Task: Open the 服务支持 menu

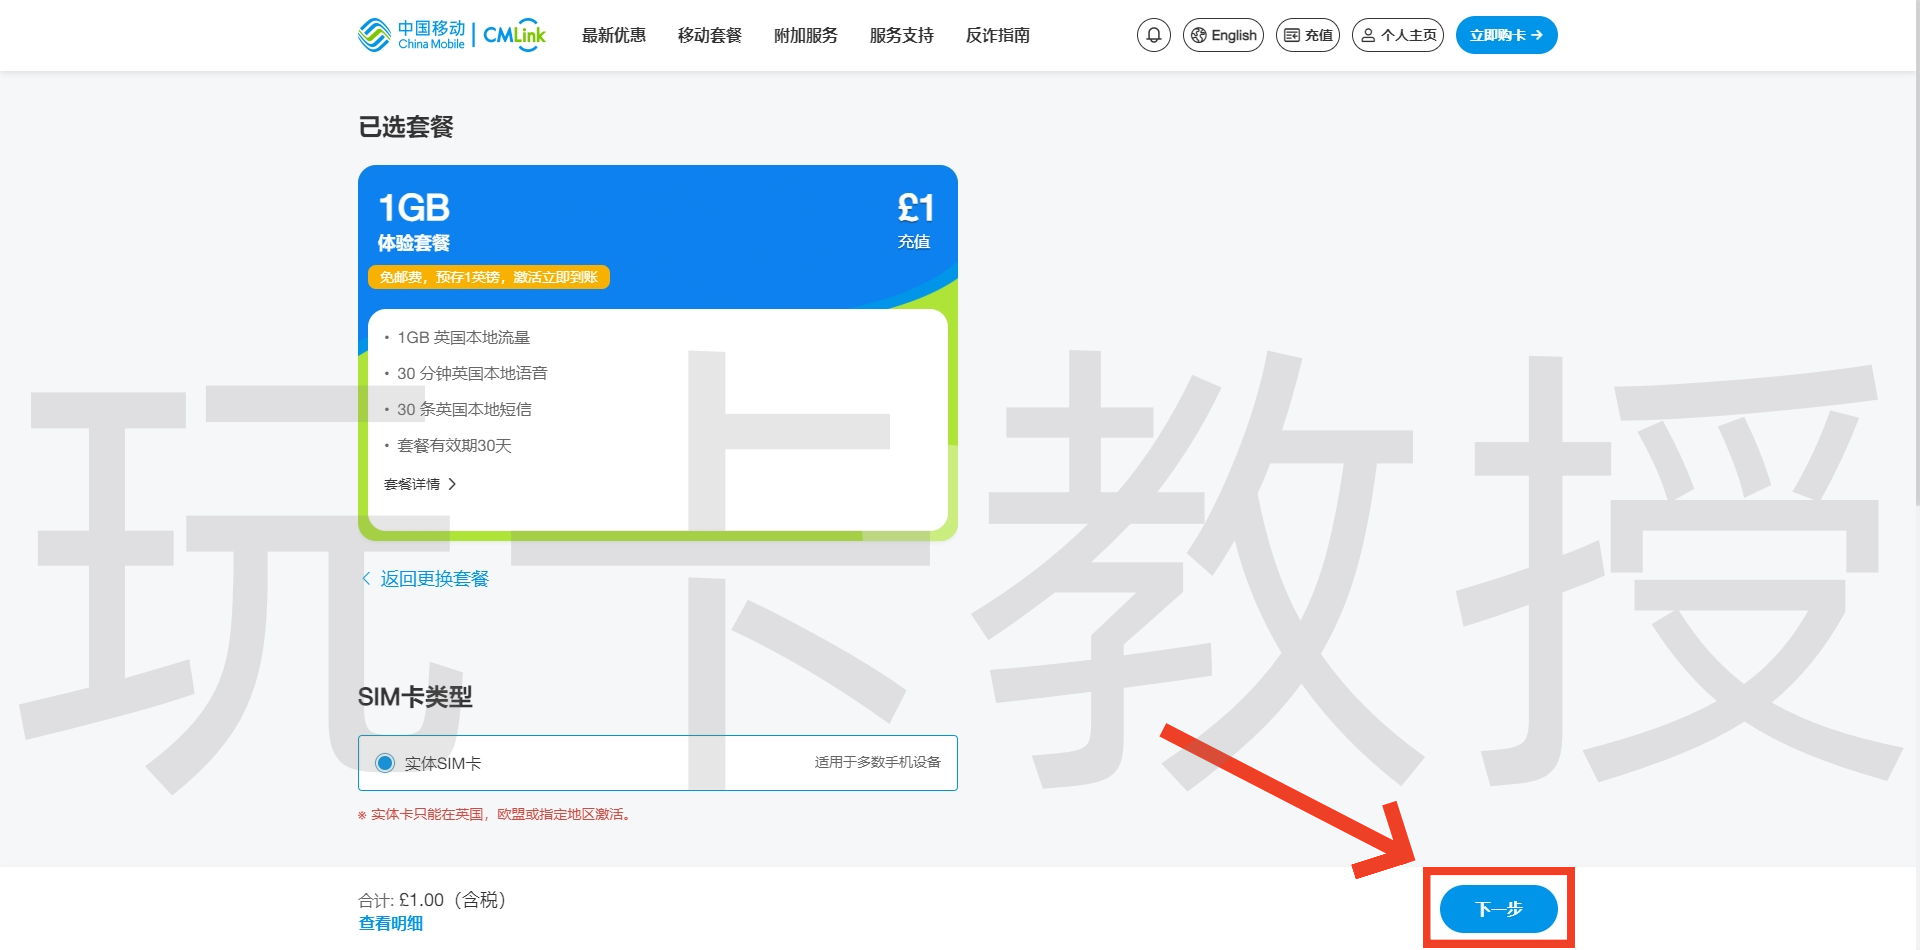Action: pos(902,35)
